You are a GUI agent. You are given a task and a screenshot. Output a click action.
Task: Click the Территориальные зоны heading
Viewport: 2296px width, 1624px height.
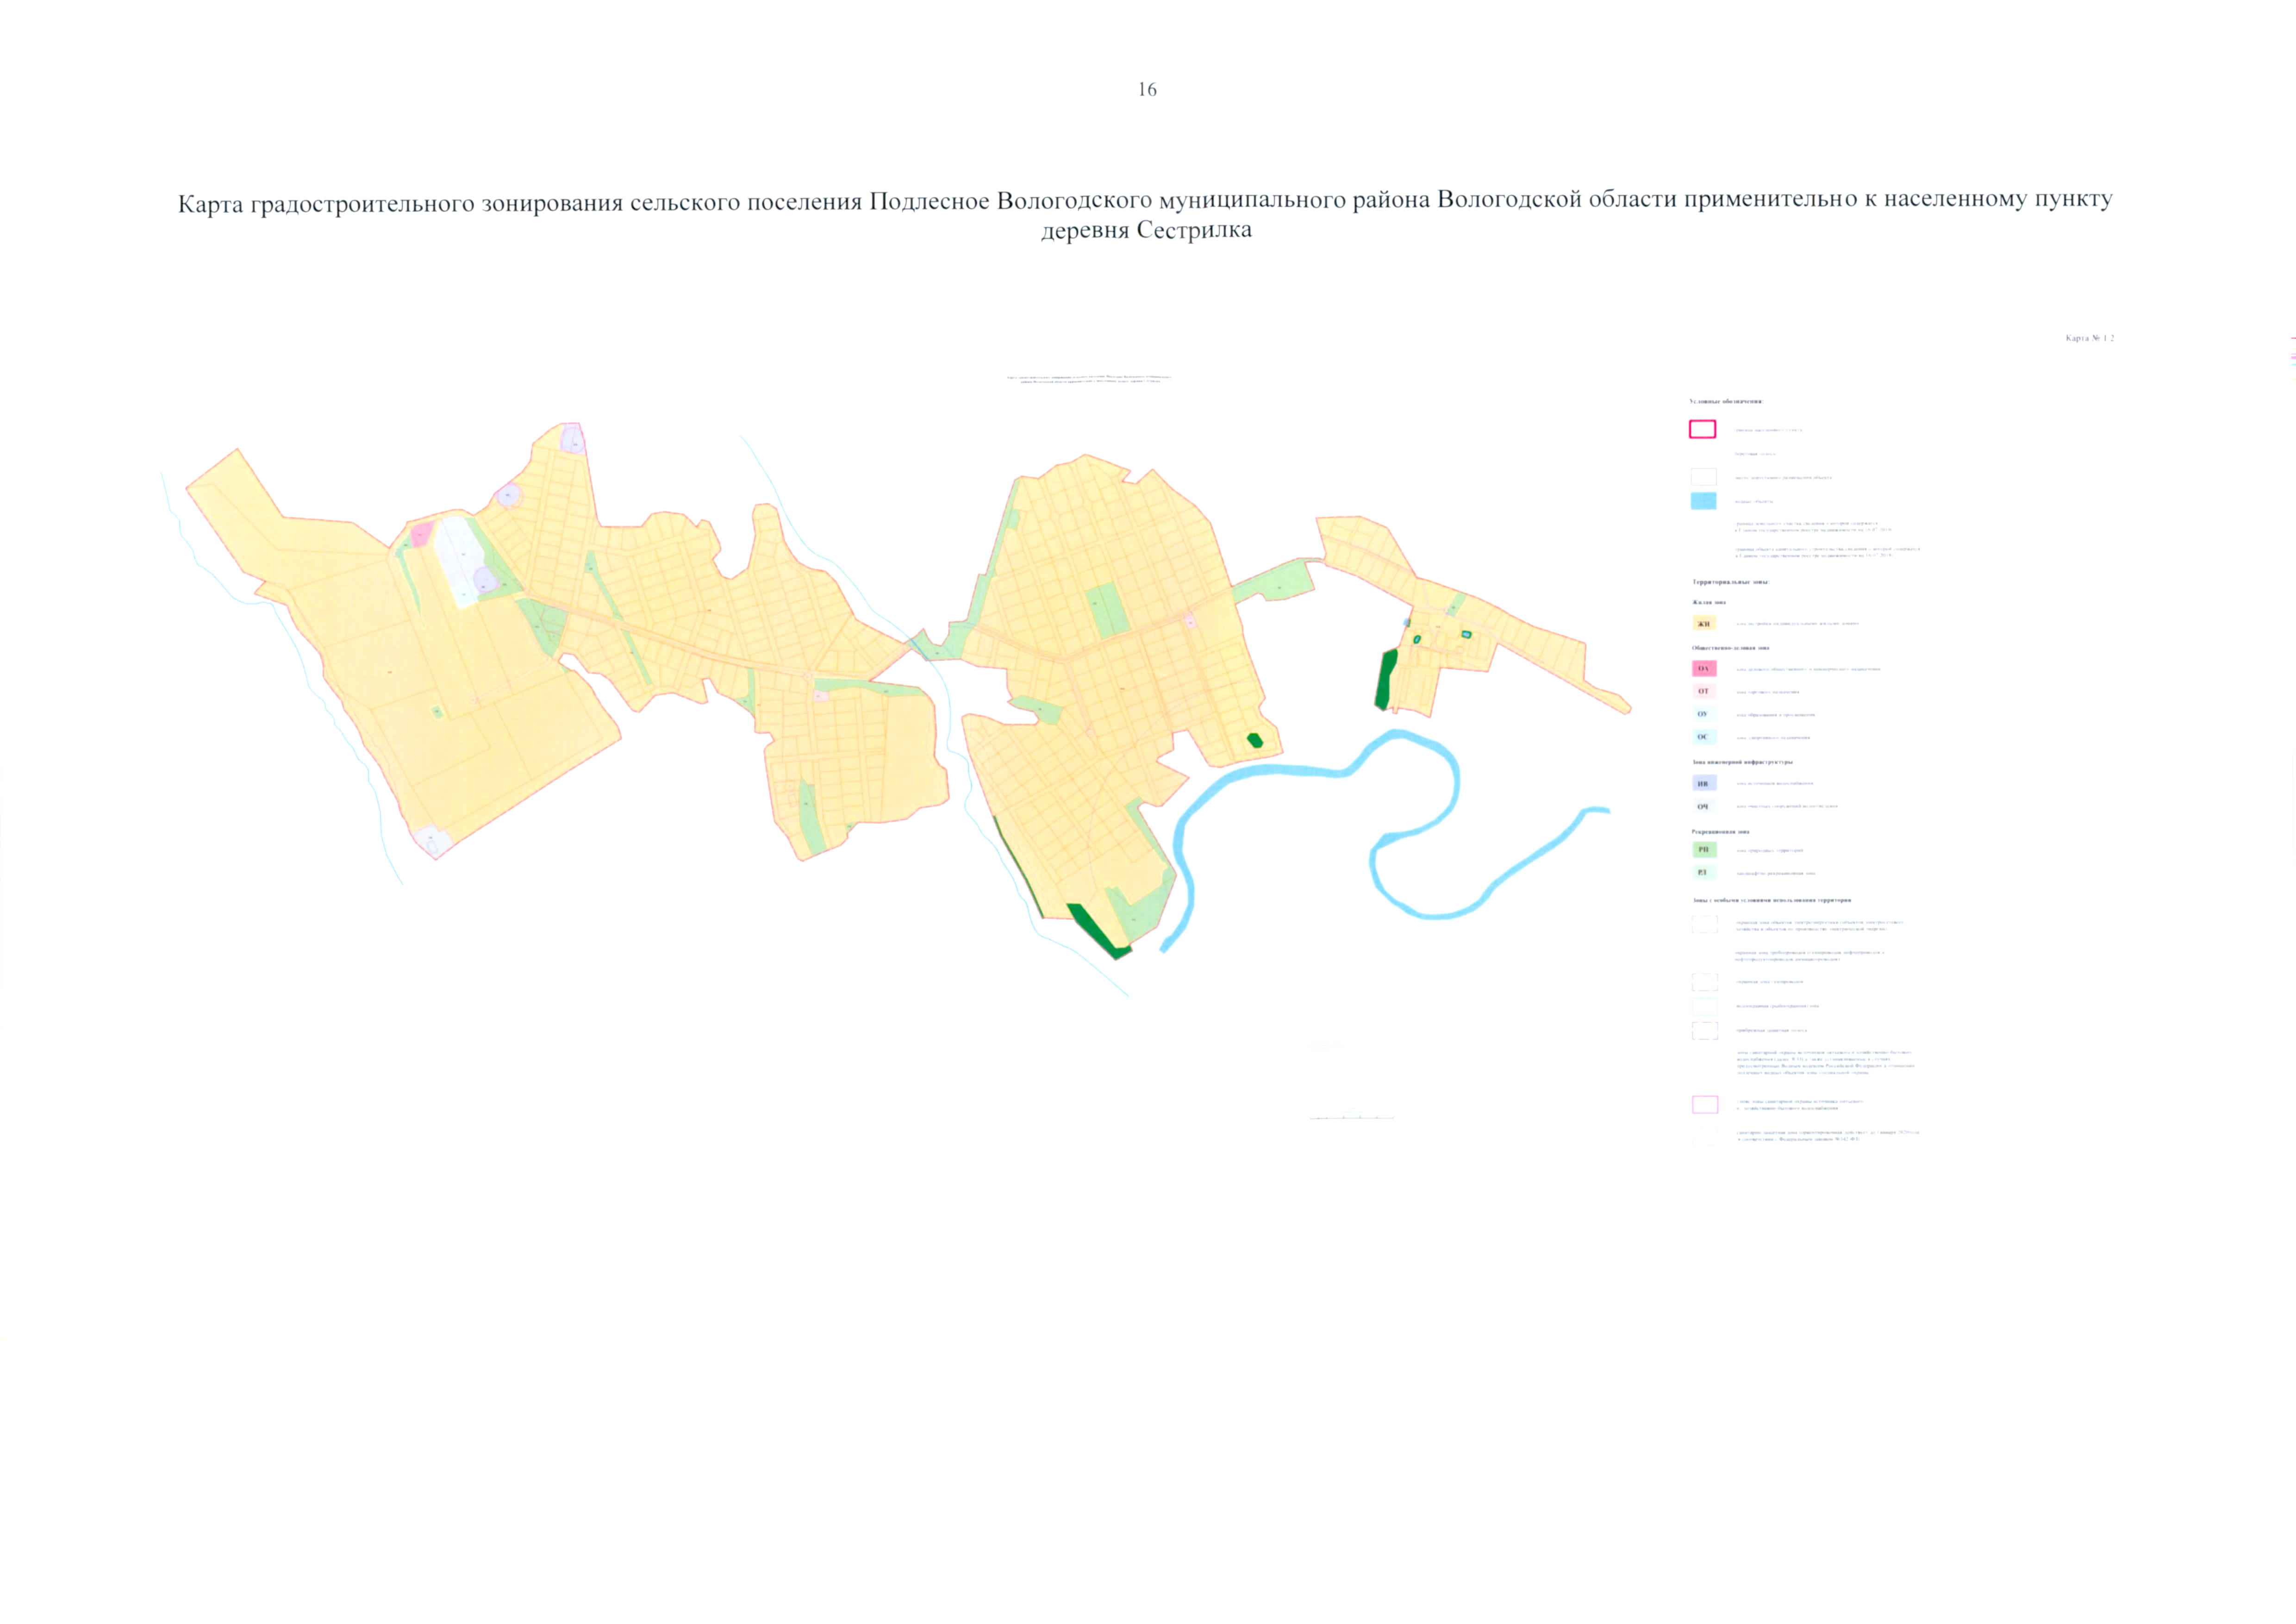pyautogui.click(x=1730, y=581)
